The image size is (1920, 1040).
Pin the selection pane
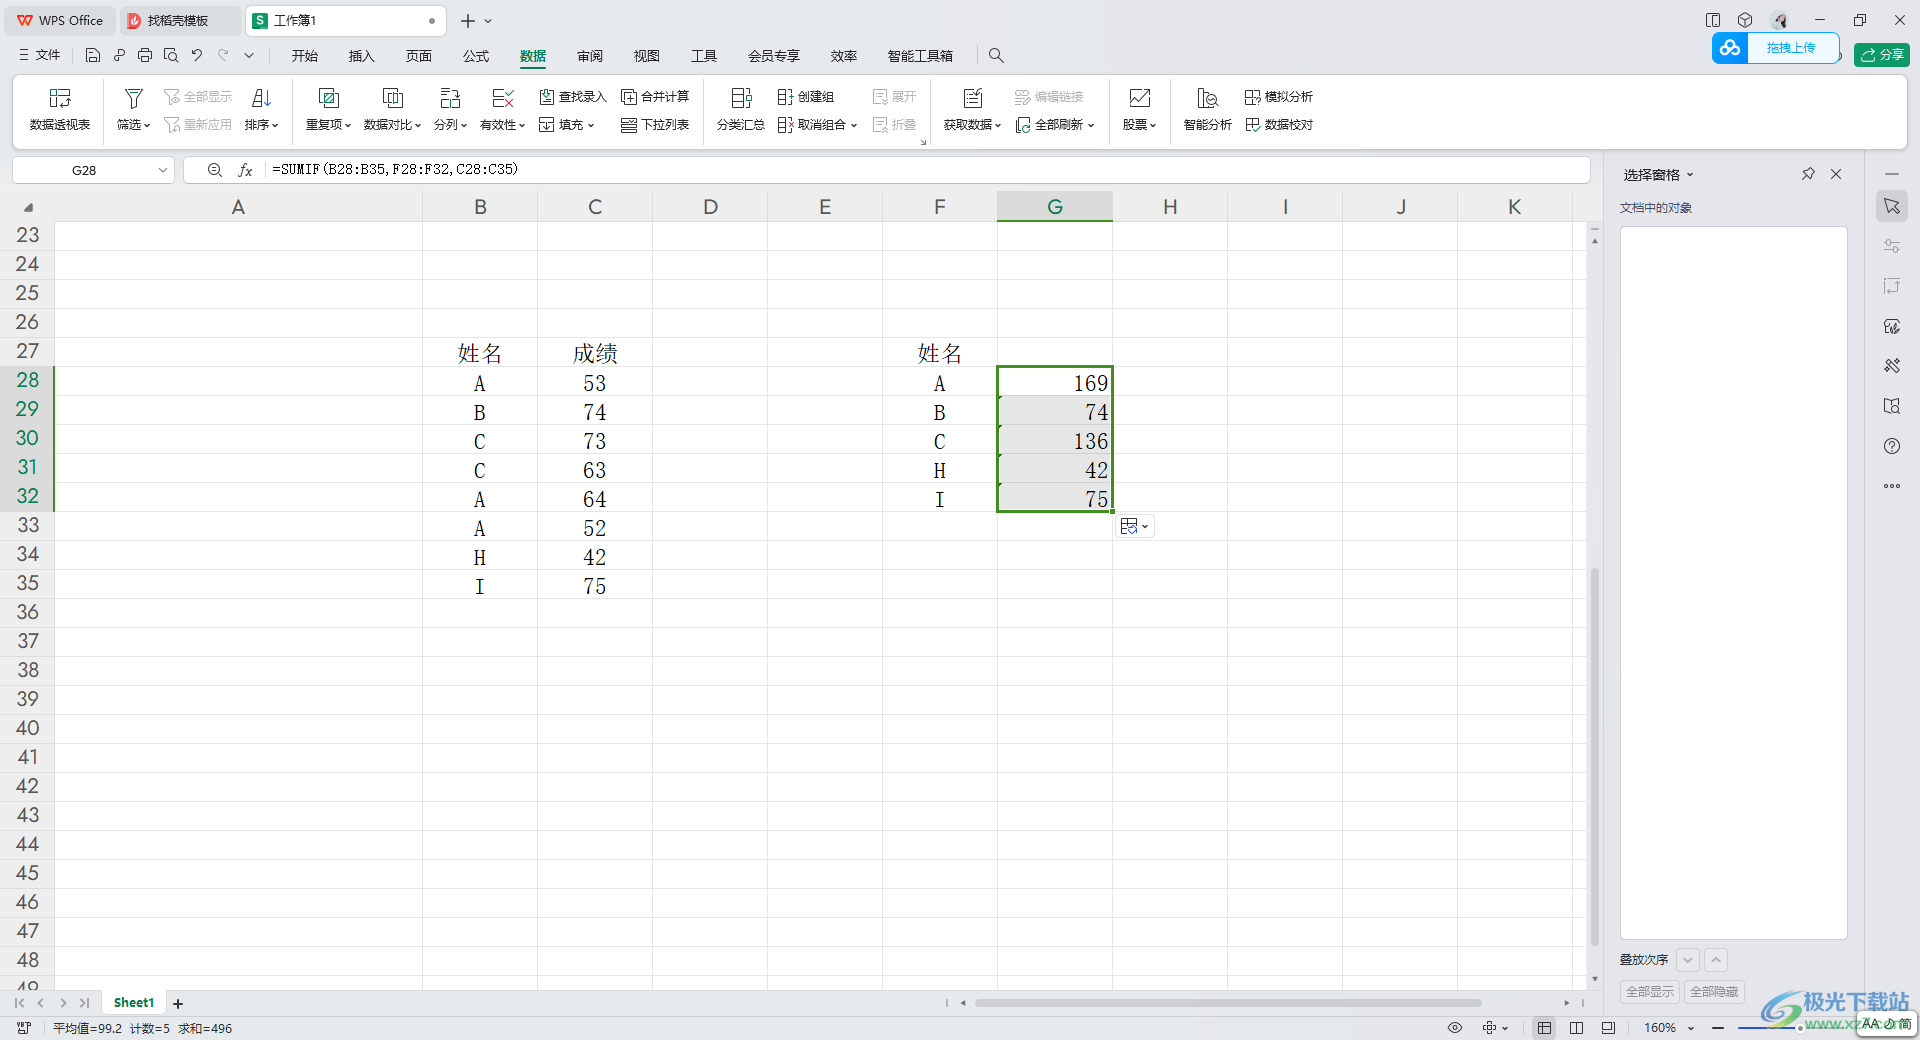(1808, 174)
